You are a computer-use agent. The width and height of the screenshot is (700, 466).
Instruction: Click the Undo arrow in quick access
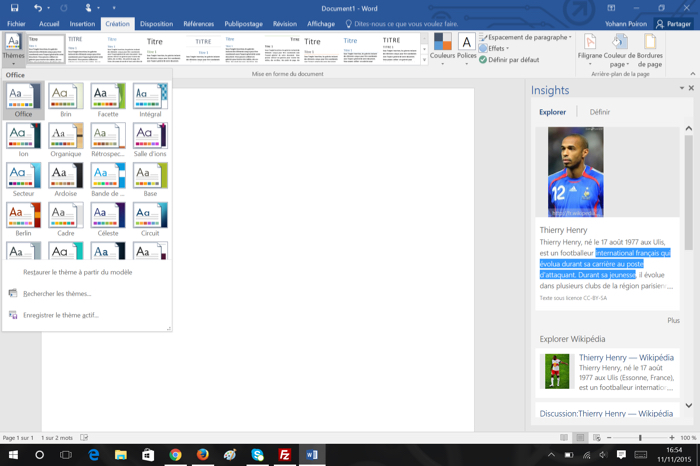(x=38, y=8)
